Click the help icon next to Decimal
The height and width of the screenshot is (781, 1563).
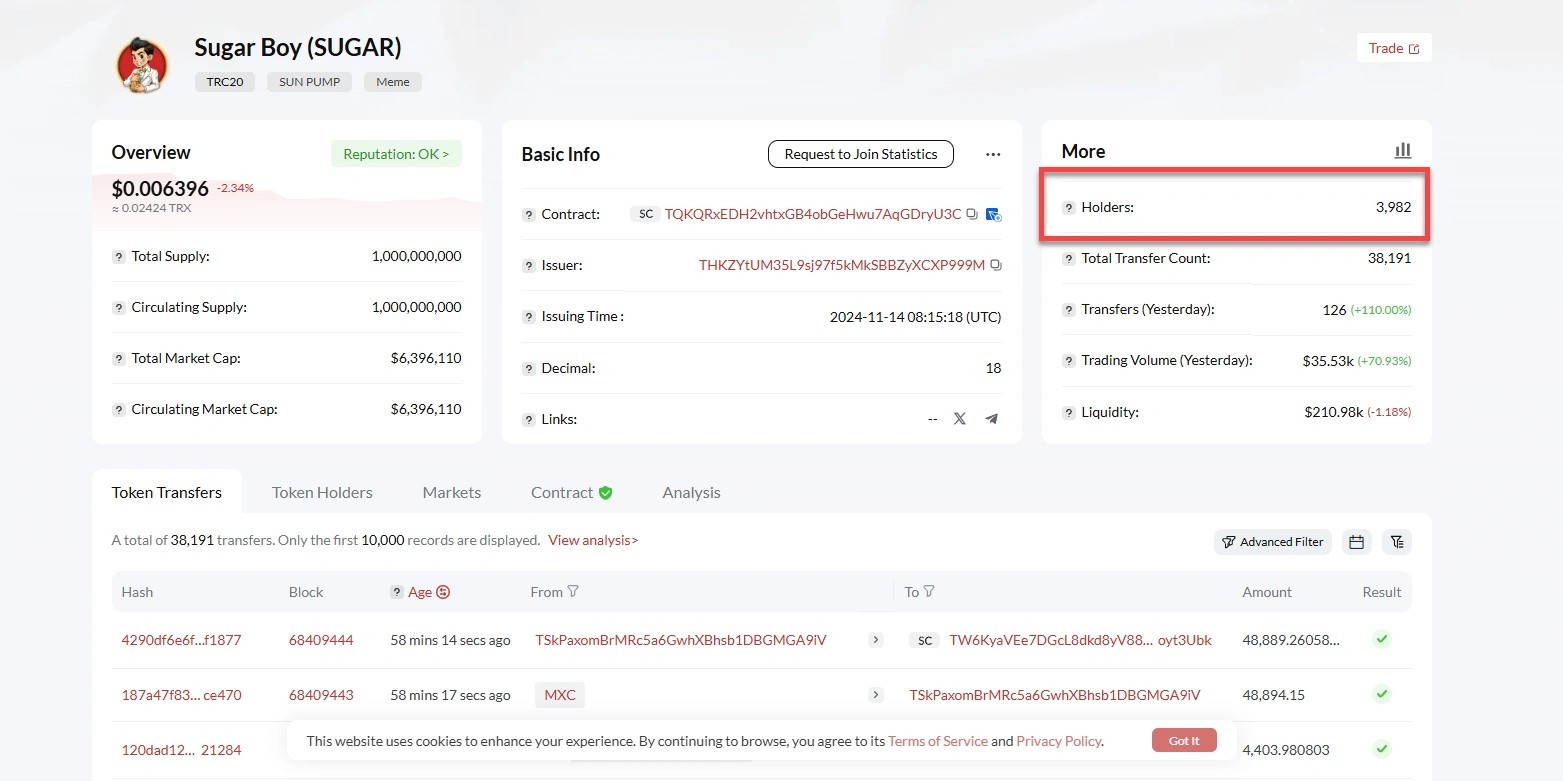[529, 369]
